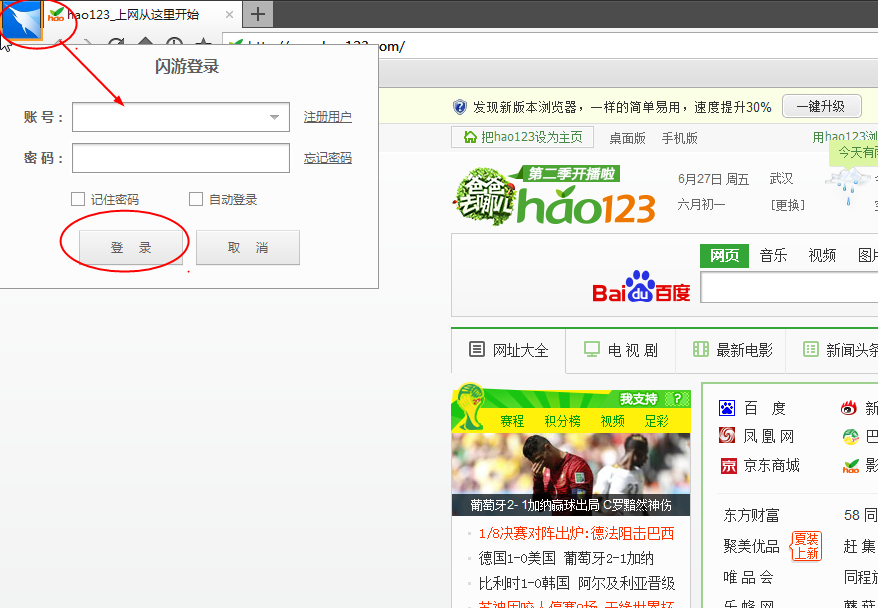Click the World Cup trophy icon
Screen dimensions: 878x608
tap(469, 406)
